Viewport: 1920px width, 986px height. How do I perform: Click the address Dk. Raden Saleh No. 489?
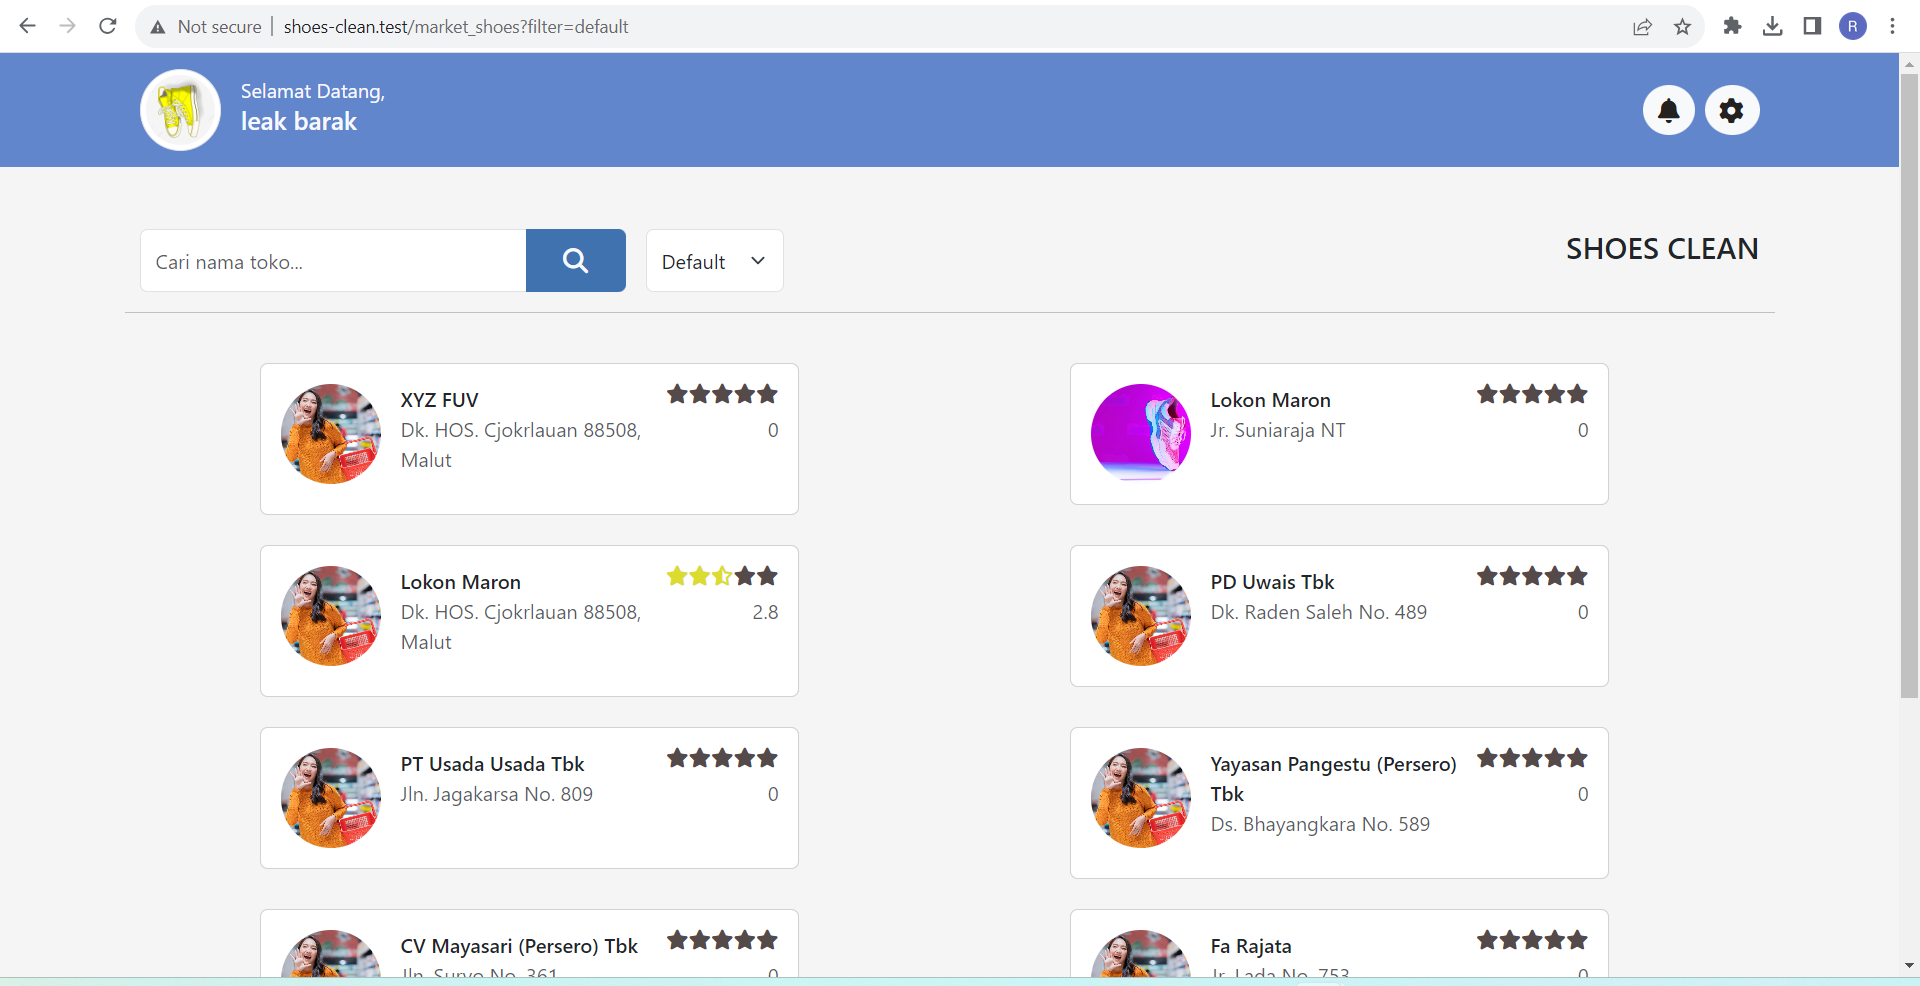point(1319,612)
